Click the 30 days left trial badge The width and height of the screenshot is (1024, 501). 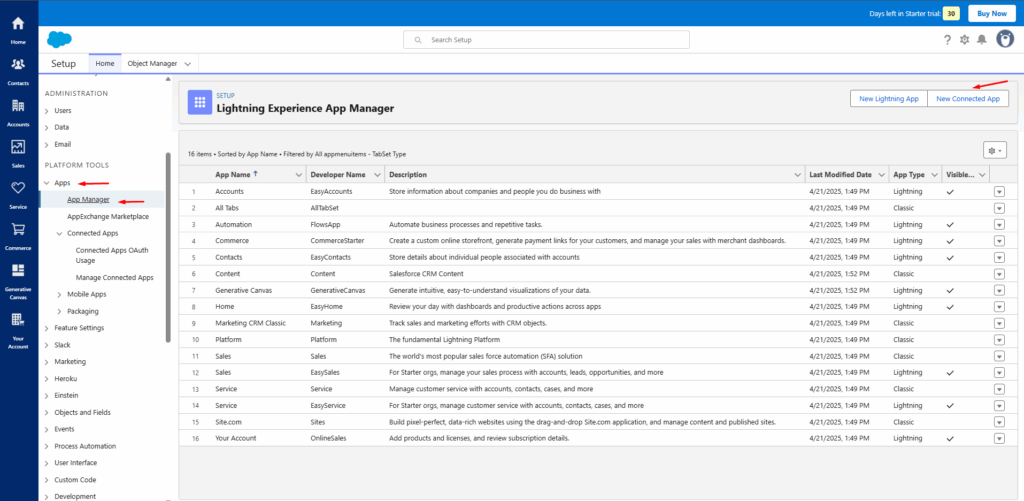coord(952,13)
